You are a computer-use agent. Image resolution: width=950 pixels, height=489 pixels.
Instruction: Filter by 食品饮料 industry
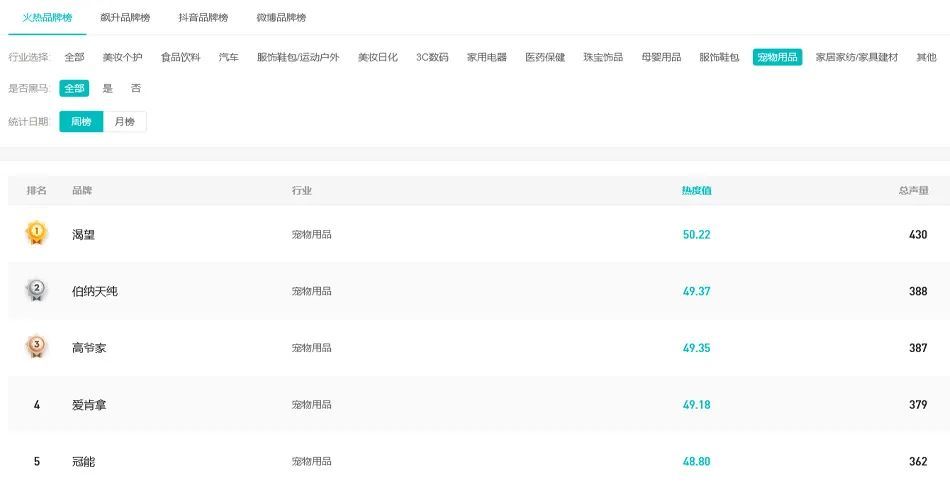181,57
